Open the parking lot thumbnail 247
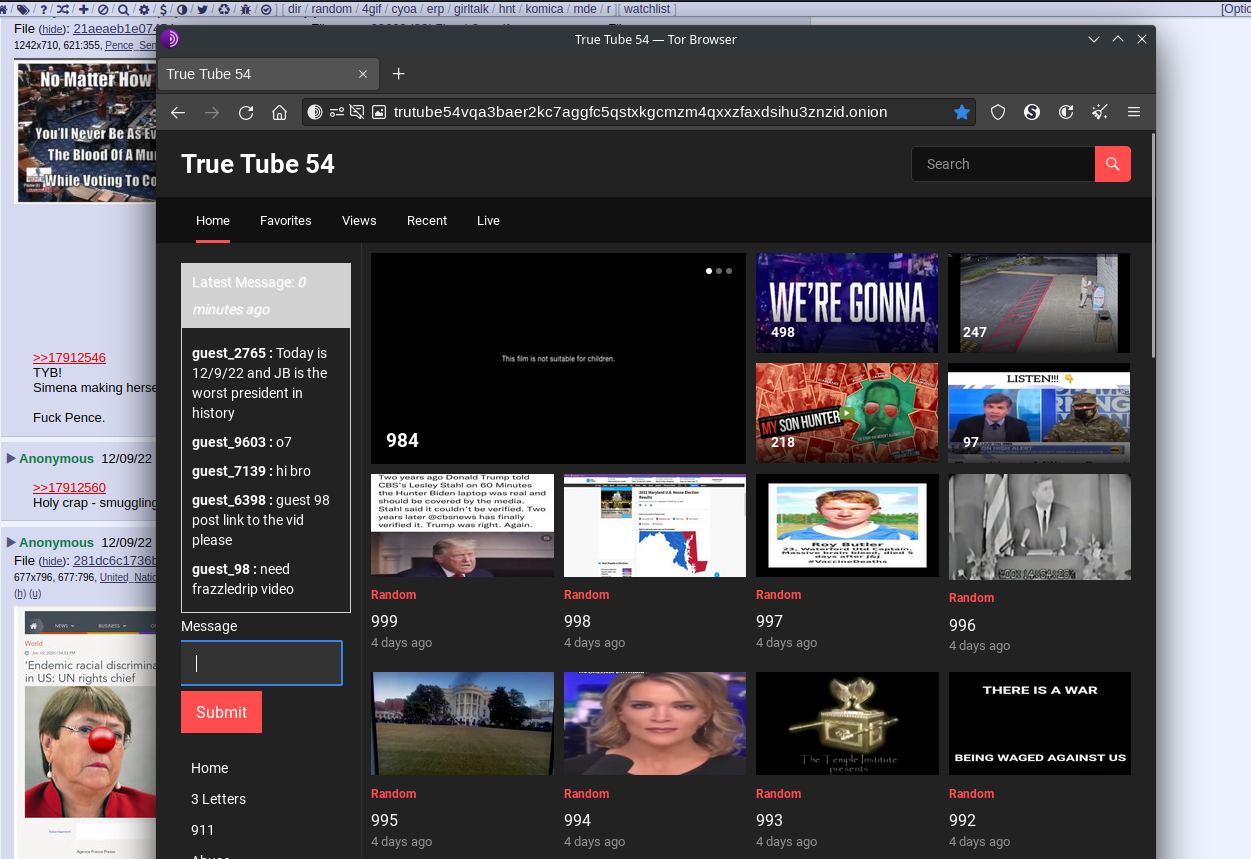This screenshot has width=1251, height=859. [1039, 303]
